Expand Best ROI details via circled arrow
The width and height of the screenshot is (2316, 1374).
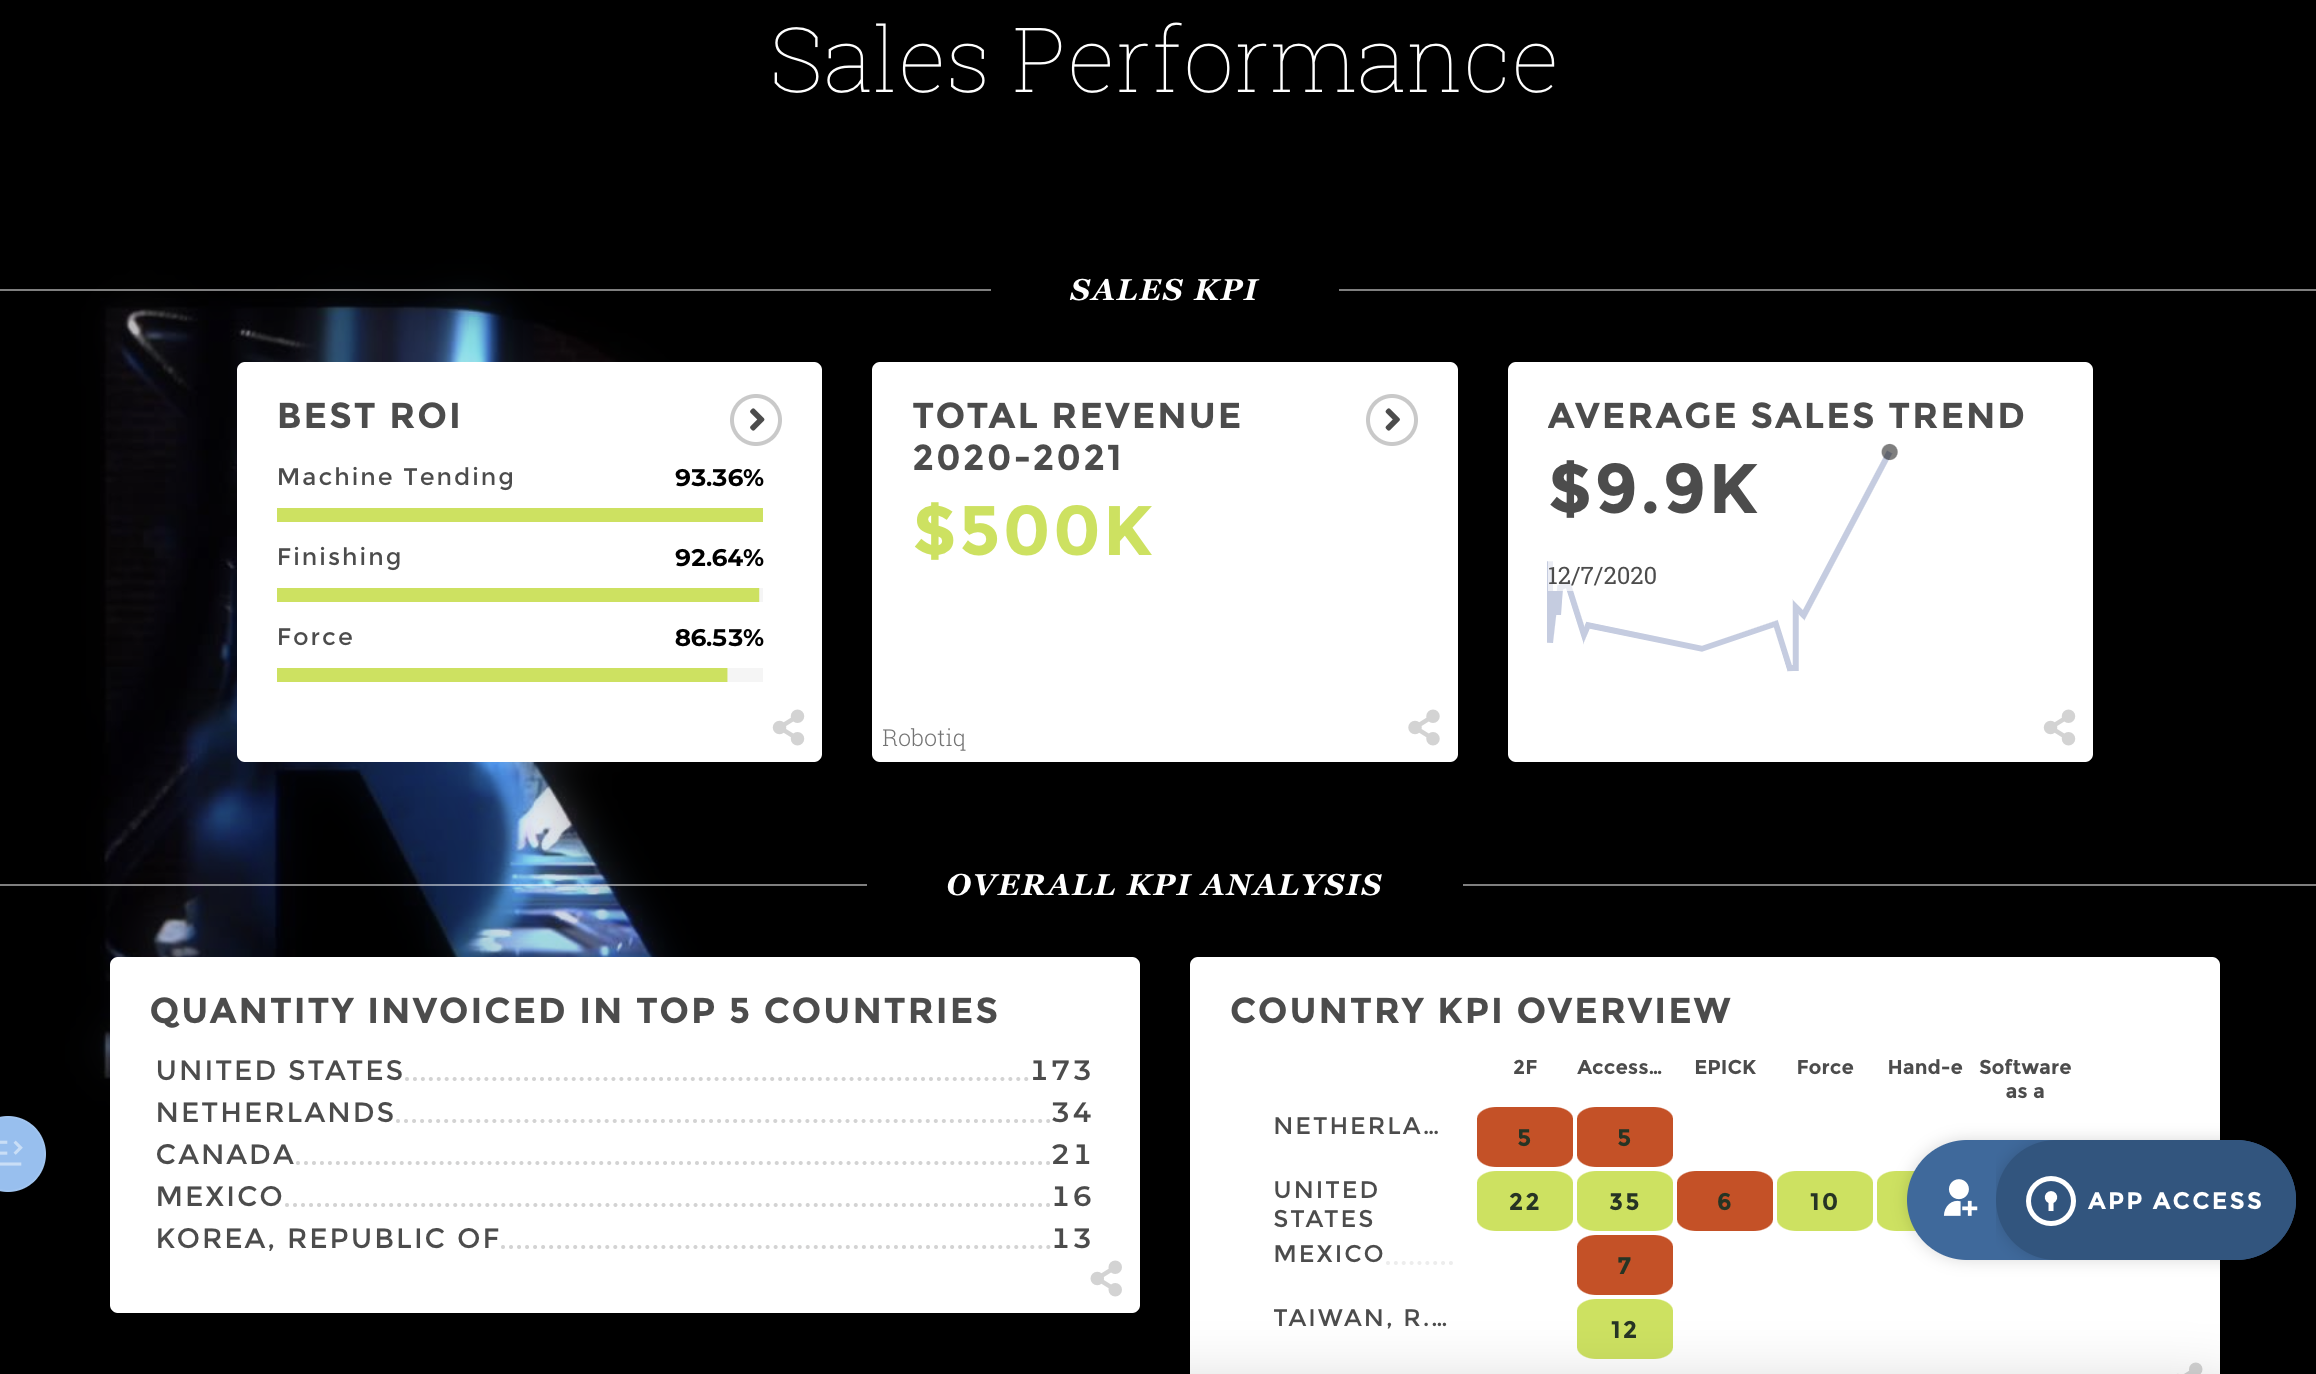click(x=756, y=420)
